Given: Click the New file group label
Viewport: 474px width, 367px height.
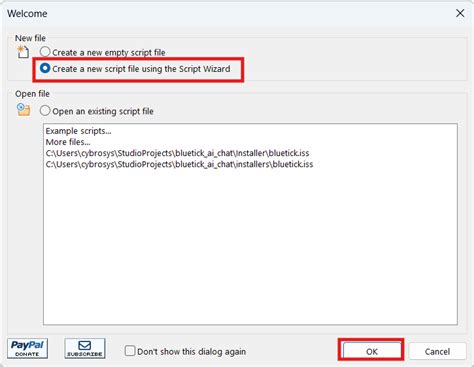Looking at the screenshot, I should (30, 38).
